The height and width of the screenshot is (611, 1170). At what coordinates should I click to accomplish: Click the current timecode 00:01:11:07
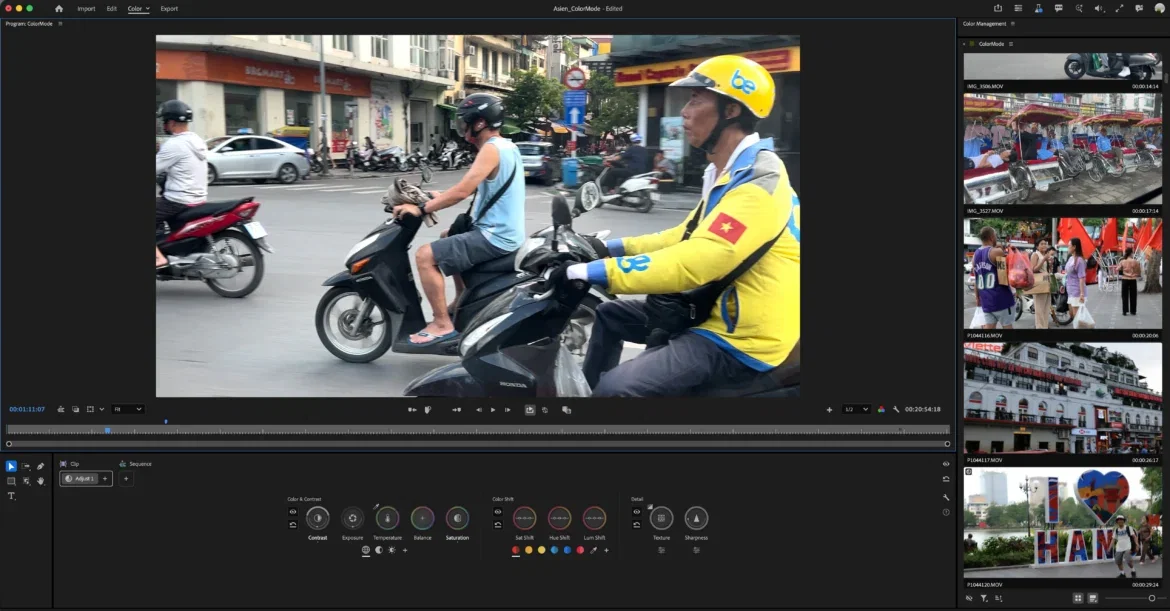click(27, 410)
